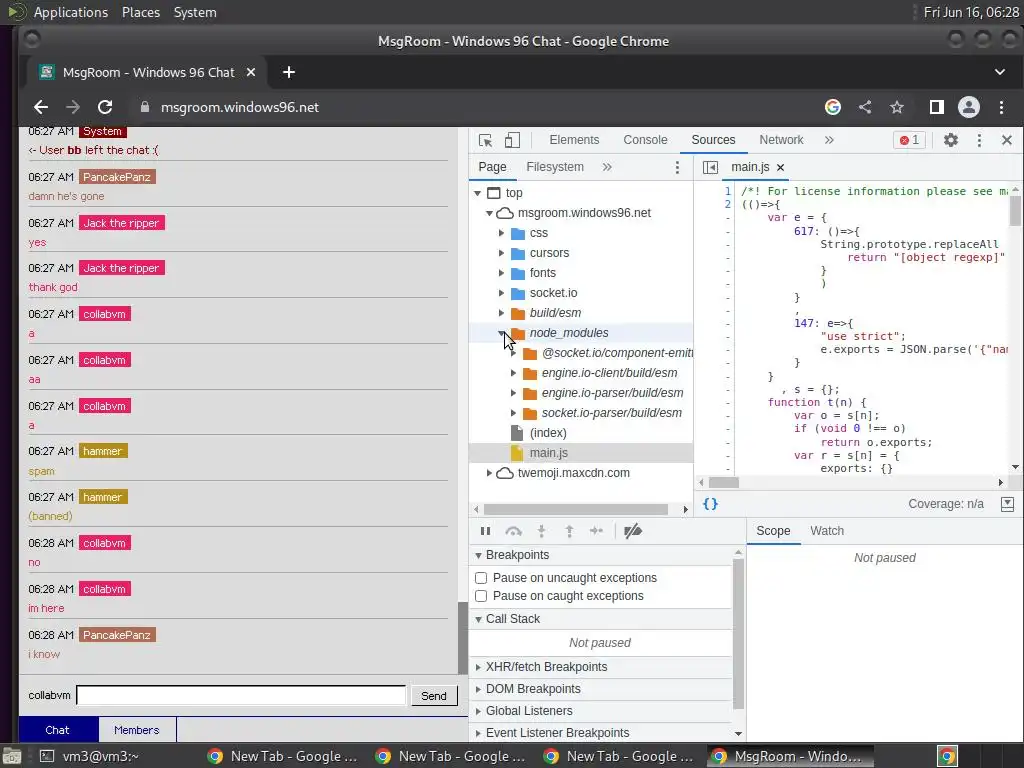
Task: Expand the twemoji.maxcdn.com domain
Action: [x=489, y=473]
